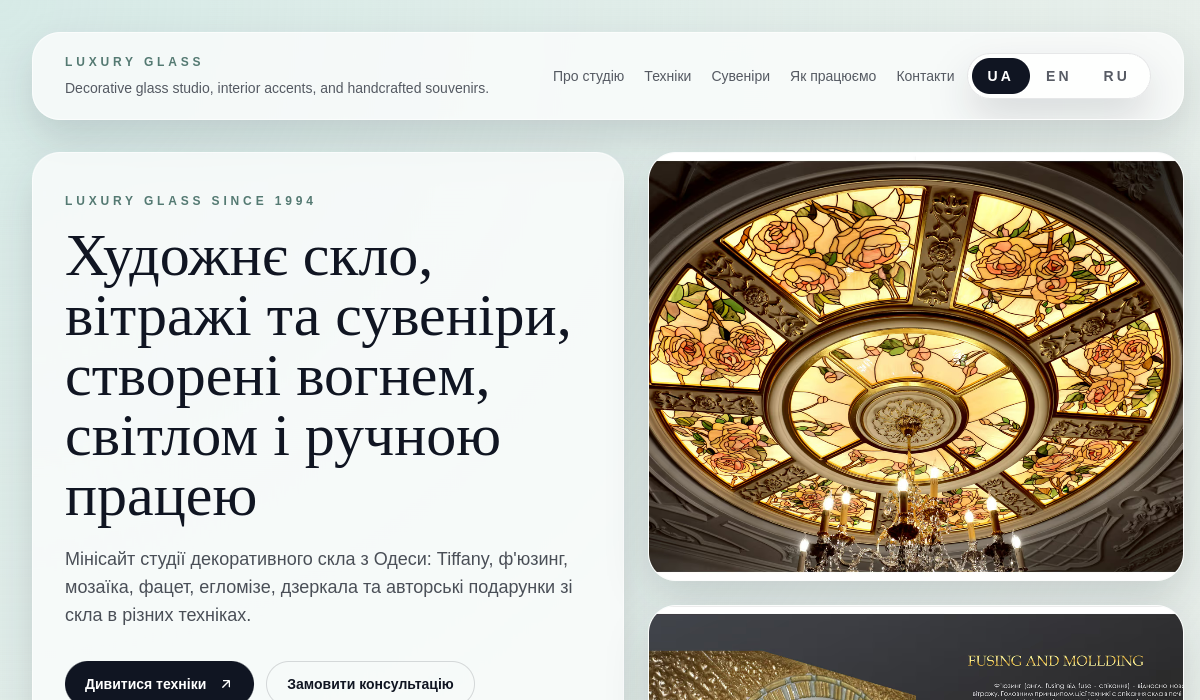The image size is (1200, 700).
Task: Click the LUXURY GLASS brand title
Action: [134, 62]
